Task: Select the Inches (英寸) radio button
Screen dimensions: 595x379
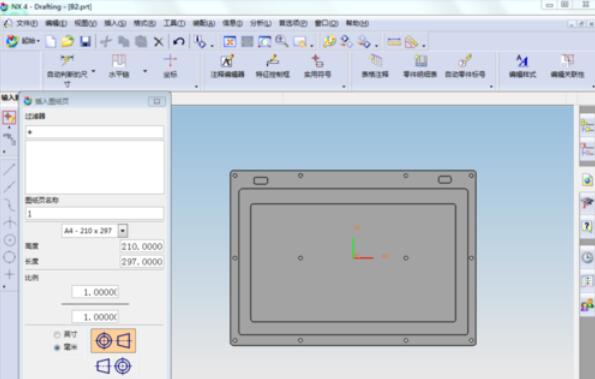Action: point(57,335)
